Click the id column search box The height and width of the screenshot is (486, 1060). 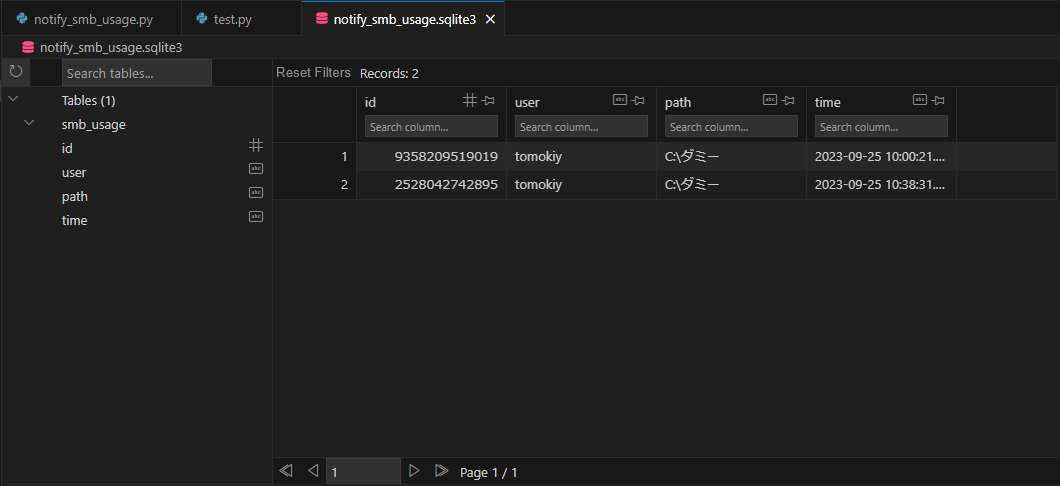coord(431,127)
